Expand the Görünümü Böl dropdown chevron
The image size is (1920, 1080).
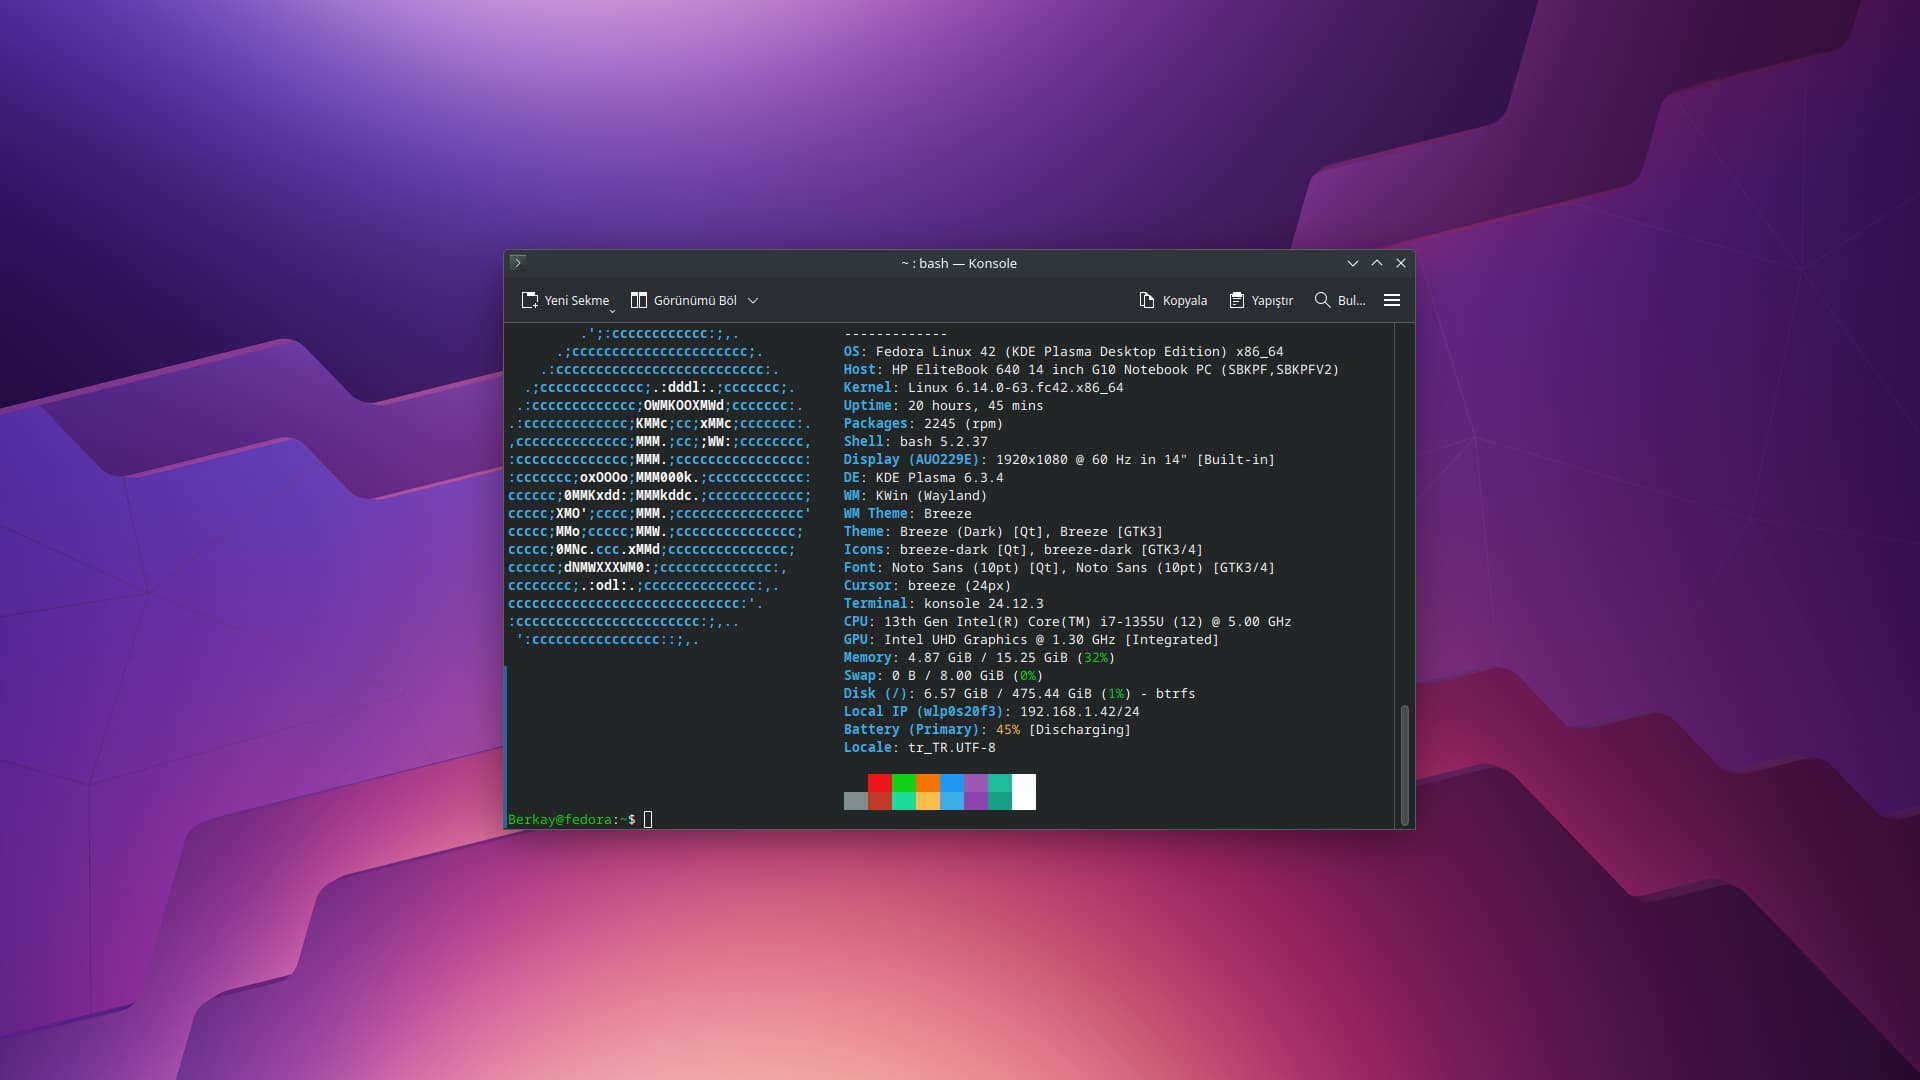pos(753,300)
